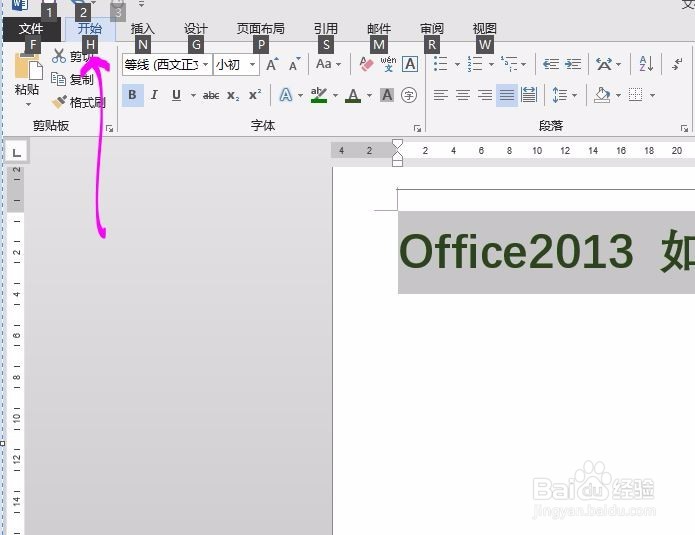The image size is (695, 535).
Task: Open highlight color dropdown arrow
Action: tap(336, 95)
